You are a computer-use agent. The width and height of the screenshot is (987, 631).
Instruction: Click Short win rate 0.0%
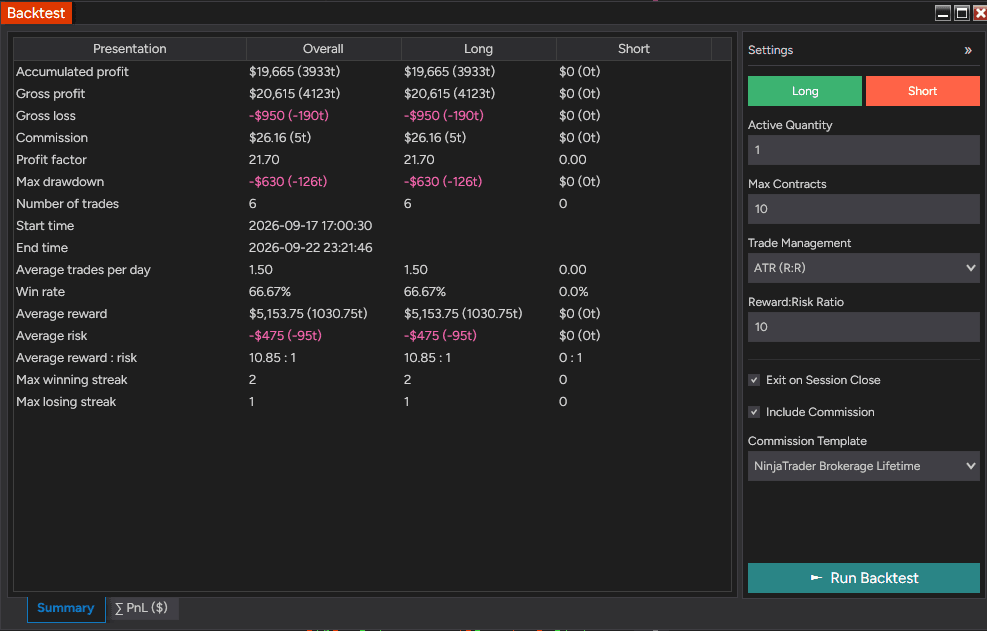(x=573, y=292)
